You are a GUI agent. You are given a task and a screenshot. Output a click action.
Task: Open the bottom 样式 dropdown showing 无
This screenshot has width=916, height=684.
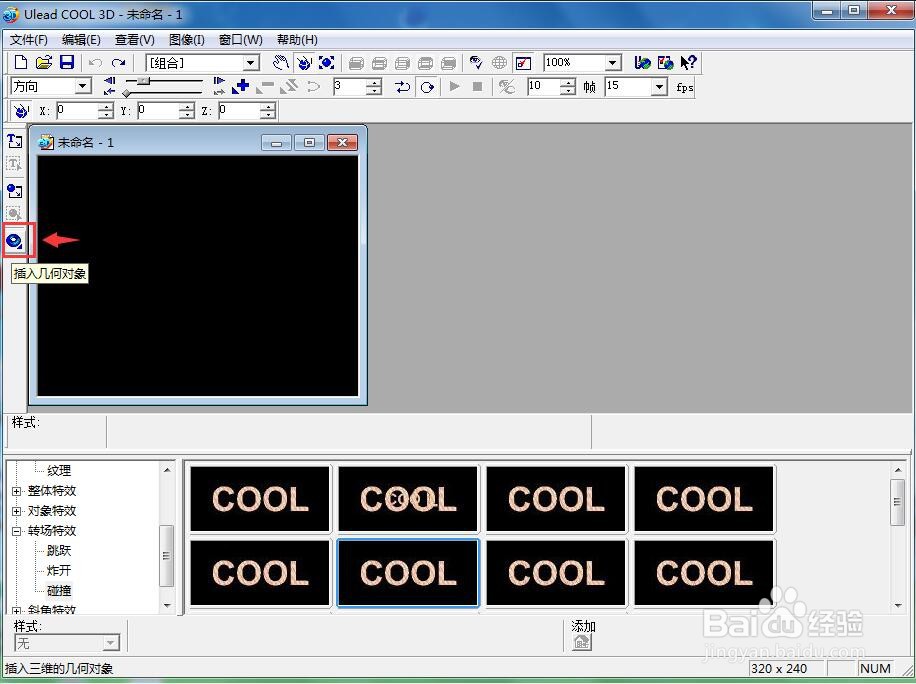pyautogui.click(x=110, y=643)
